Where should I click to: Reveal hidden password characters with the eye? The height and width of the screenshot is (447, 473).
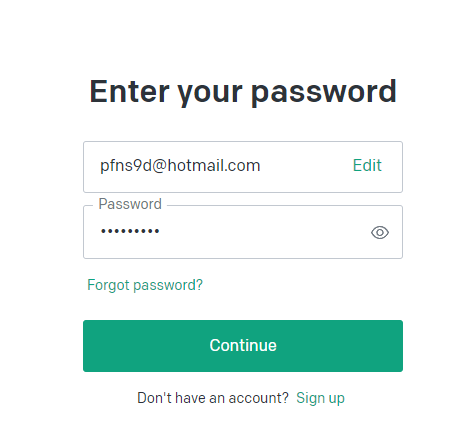(380, 232)
